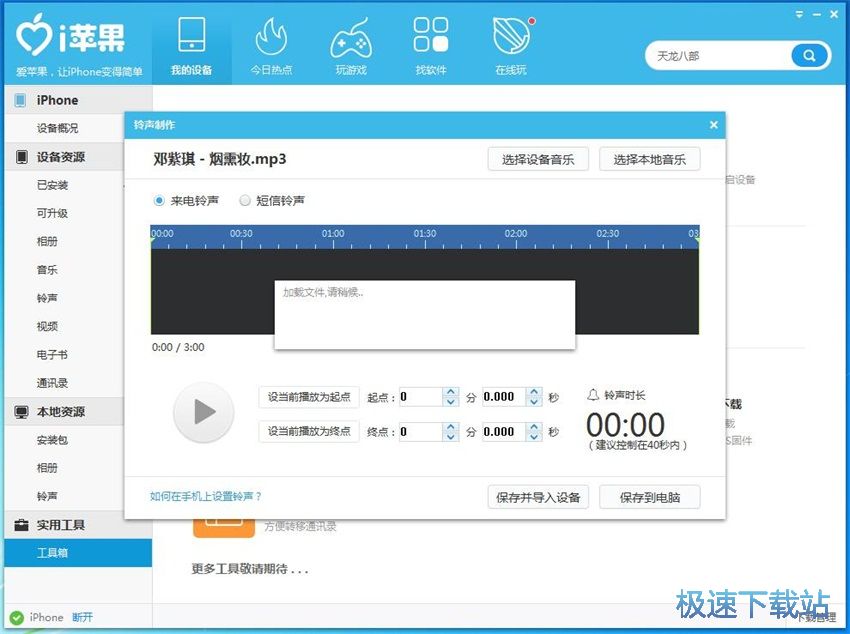850x634 pixels.
Task: Select the 来电铃声 radio button
Action: [x=159, y=201]
